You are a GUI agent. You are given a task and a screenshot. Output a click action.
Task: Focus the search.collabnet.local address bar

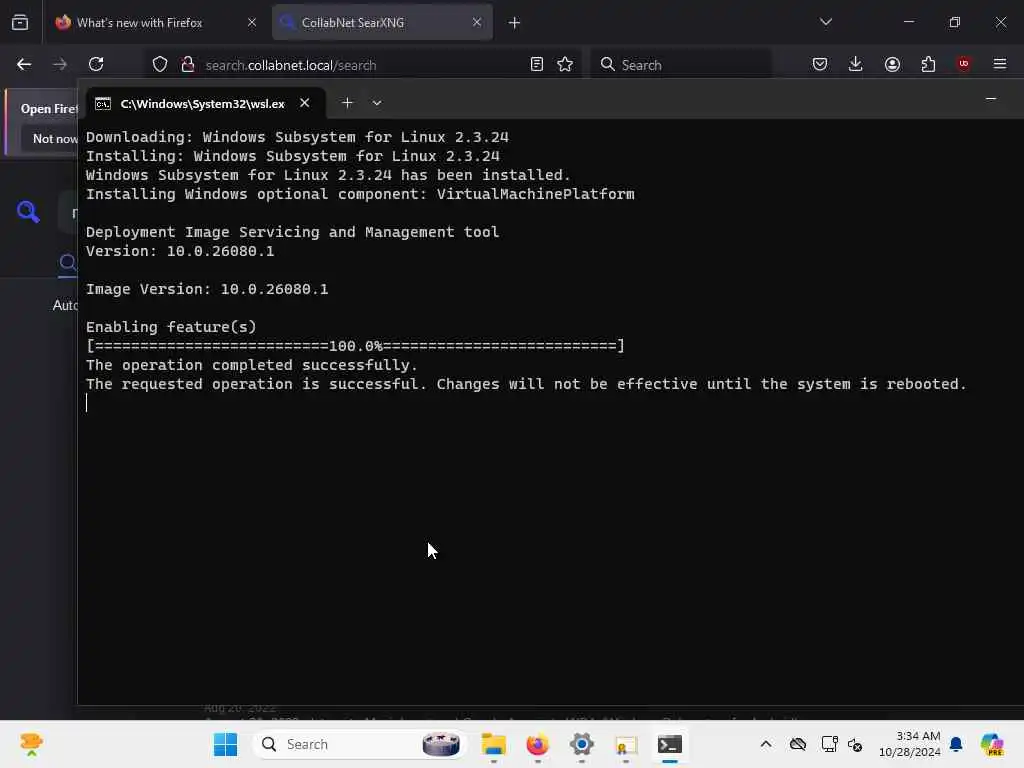(x=362, y=65)
